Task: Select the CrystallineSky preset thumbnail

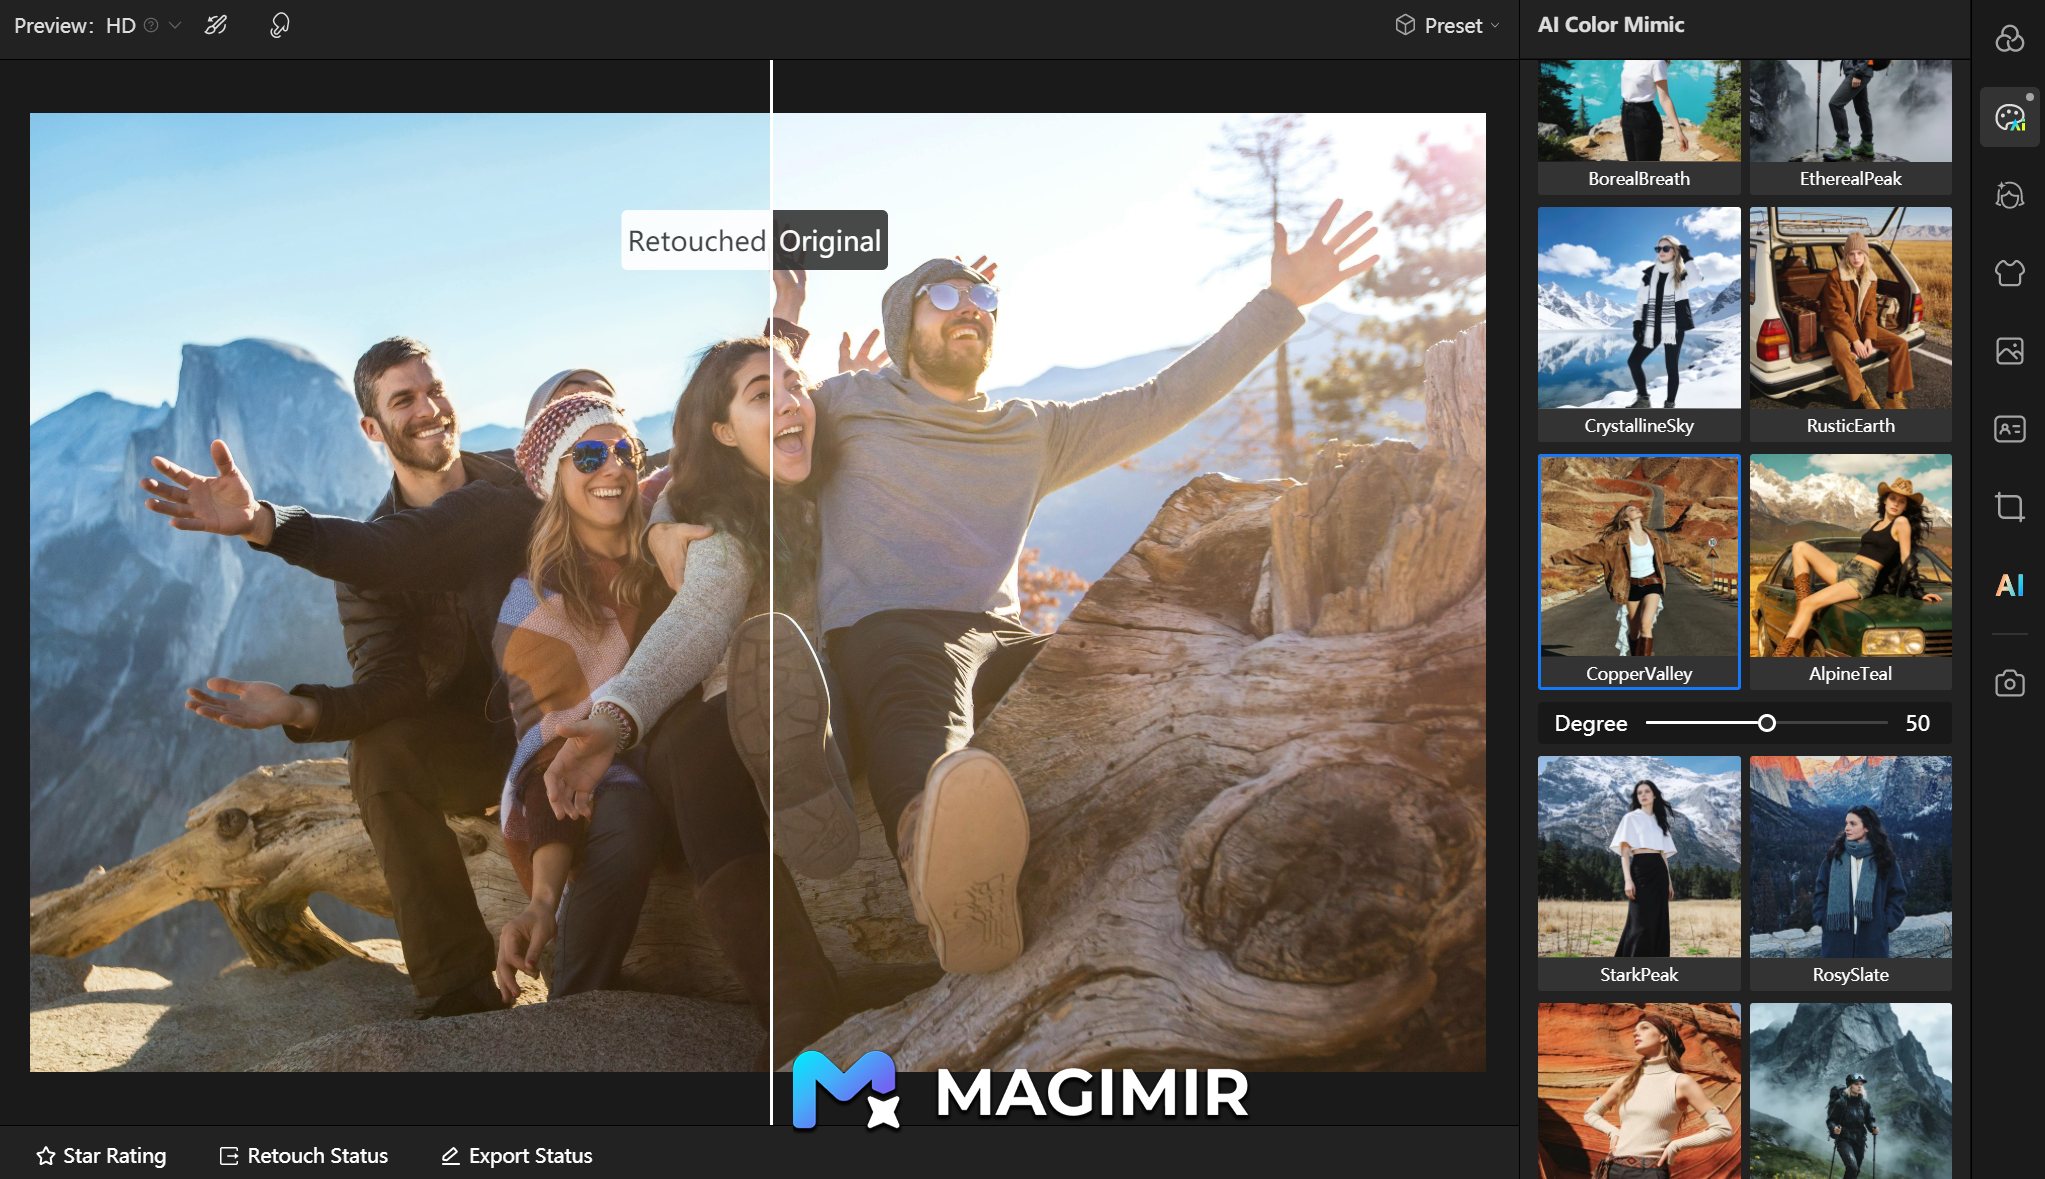Action: pyautogui.click(x=1638, y=322)
